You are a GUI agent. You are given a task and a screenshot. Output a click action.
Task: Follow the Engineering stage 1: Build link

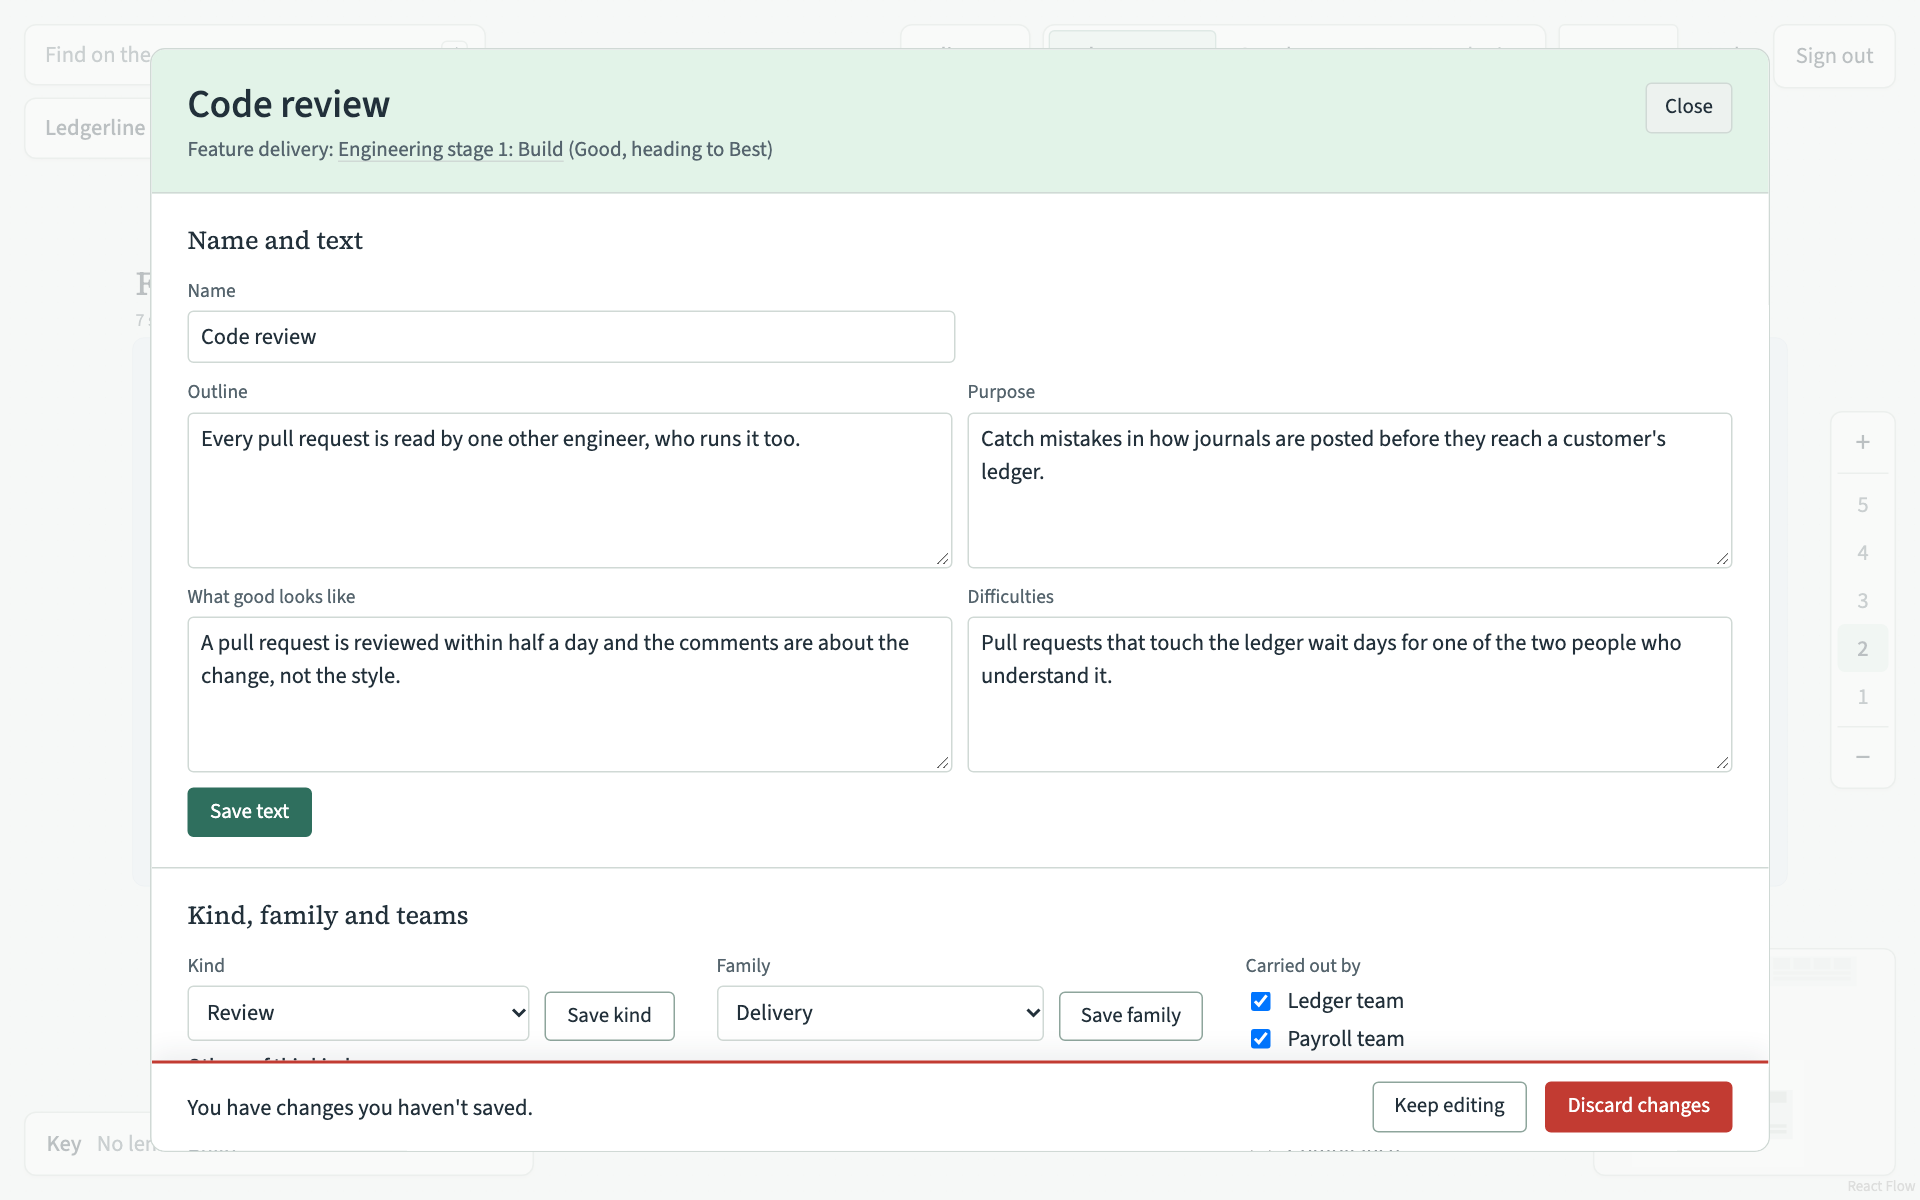[x=450, y=150]
